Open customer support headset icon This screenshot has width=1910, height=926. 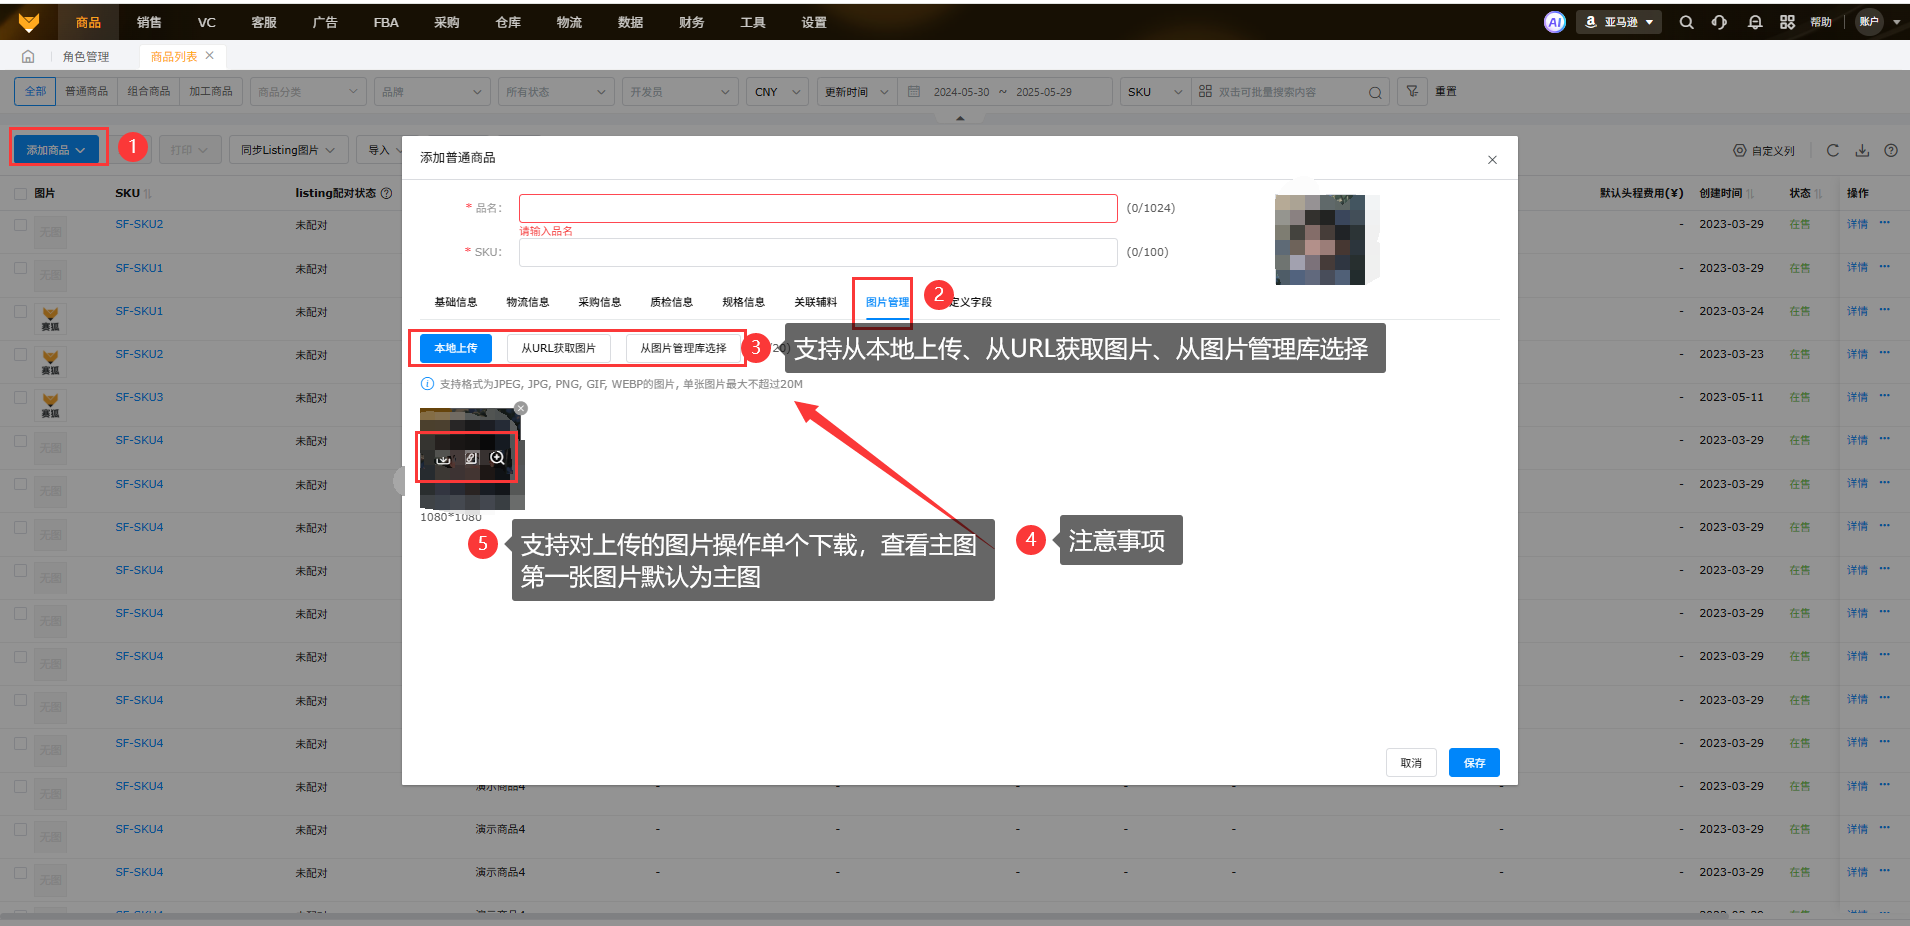click(x=1719, y=22)
